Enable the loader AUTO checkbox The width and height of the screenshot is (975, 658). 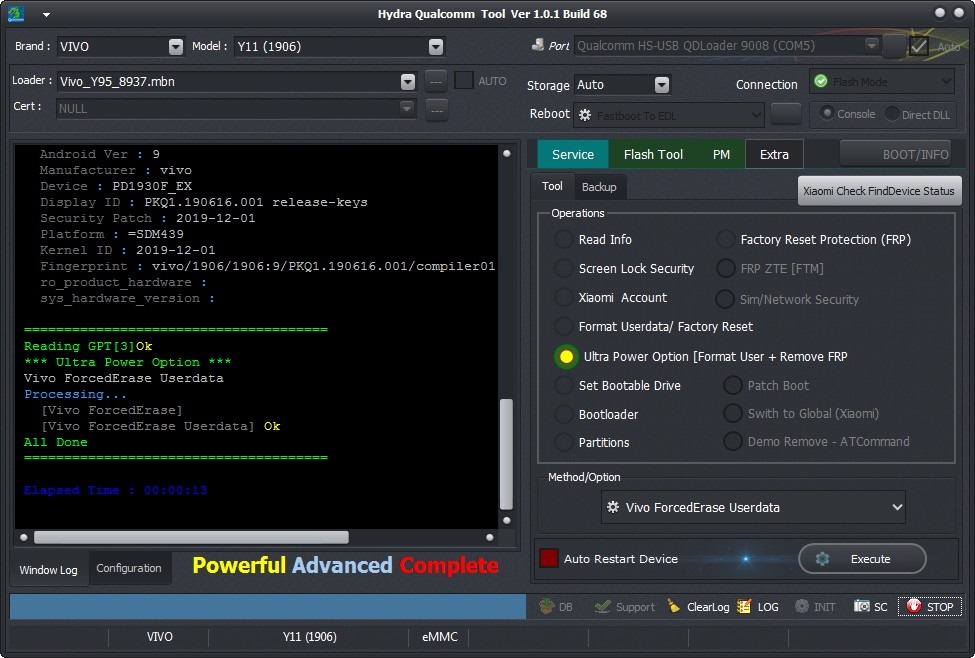(x=464, y=80)
